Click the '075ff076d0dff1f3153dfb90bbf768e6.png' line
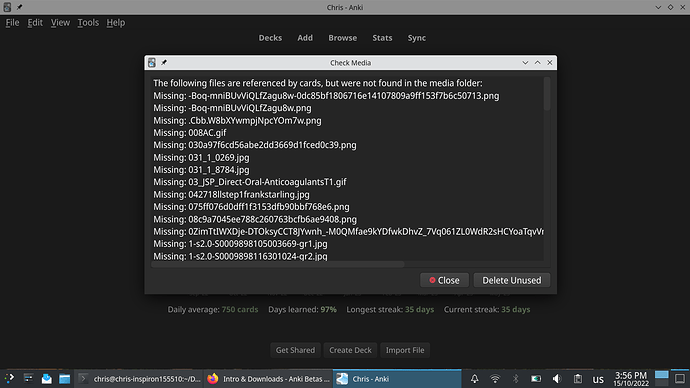Viewport: 690px width, 388px height. point(251,207)
